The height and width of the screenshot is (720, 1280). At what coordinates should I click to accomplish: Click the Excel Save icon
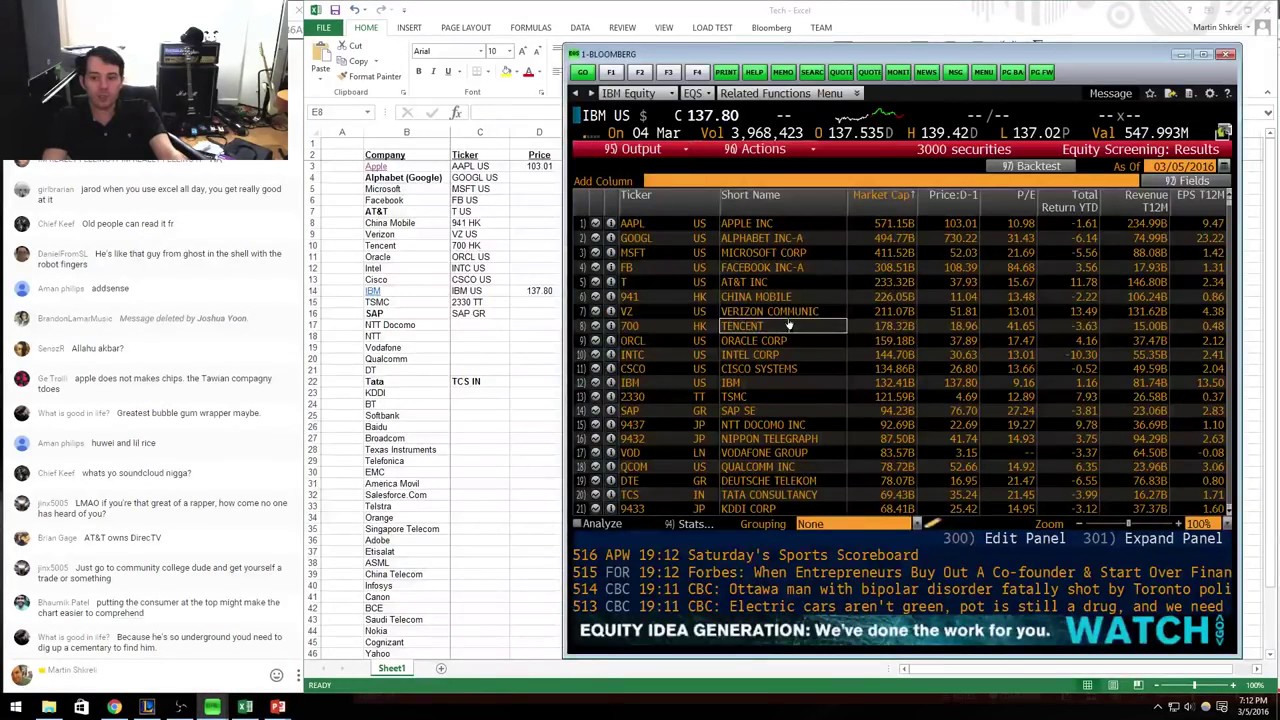click(x=335, y=10)
